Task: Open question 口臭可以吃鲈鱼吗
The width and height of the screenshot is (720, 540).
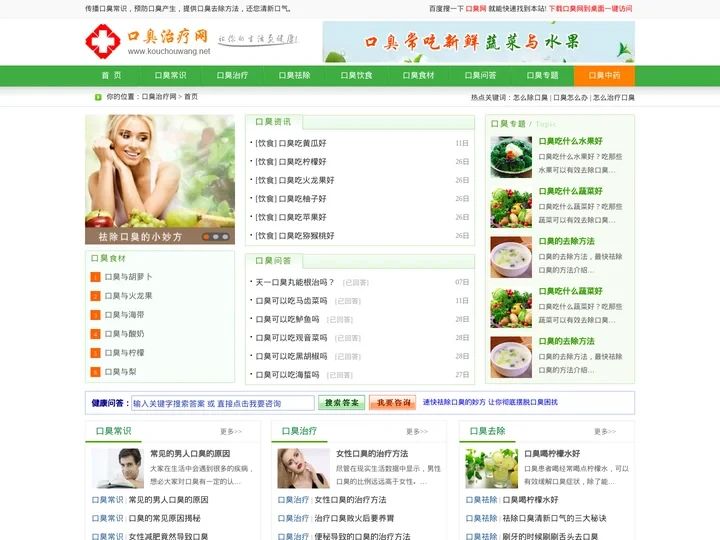Action: coord(287,319)
